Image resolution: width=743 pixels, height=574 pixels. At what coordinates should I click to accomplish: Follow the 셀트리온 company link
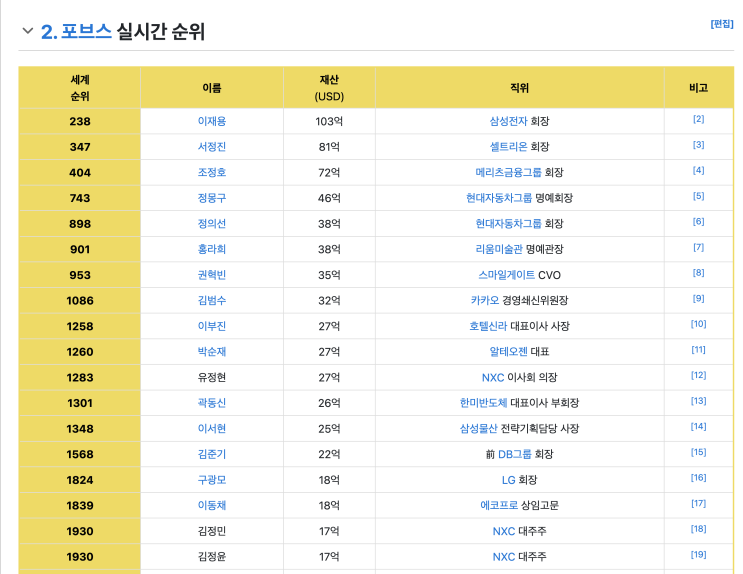coord(508,147)
